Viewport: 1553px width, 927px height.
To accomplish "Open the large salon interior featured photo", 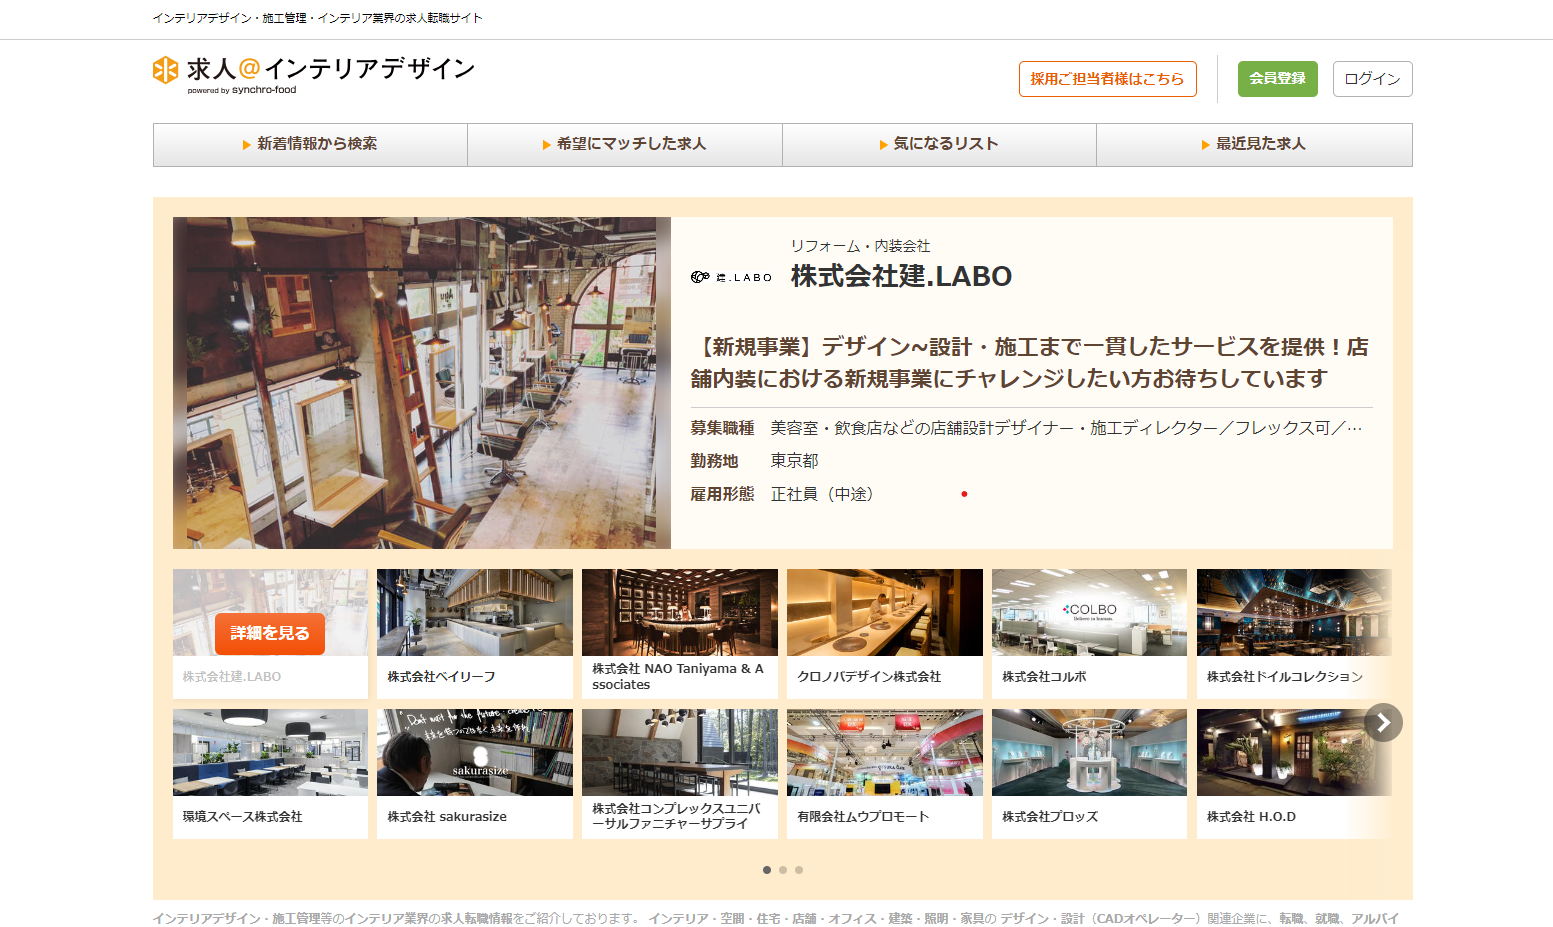I will (422, 383).
